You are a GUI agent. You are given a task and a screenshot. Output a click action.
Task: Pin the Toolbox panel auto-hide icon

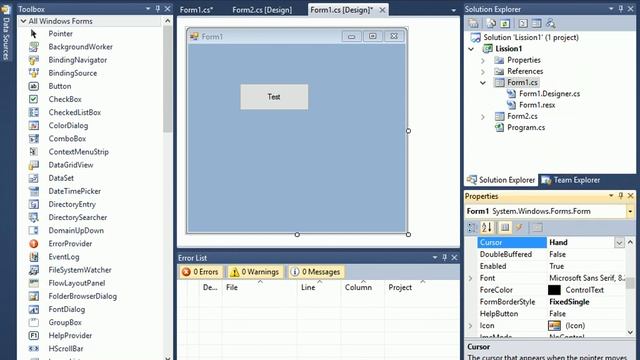158,9
